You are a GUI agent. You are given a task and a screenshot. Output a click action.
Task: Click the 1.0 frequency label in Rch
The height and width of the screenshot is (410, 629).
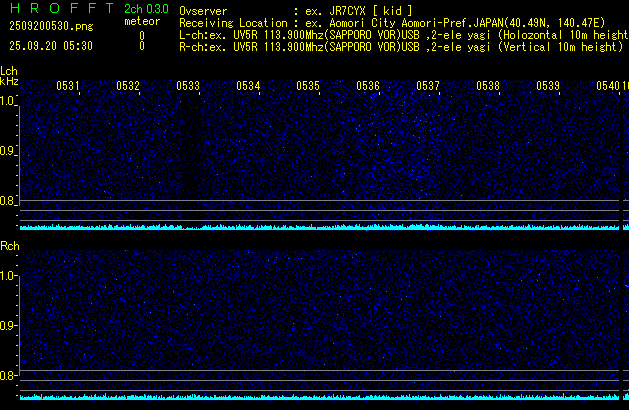(x=9, y=275)
